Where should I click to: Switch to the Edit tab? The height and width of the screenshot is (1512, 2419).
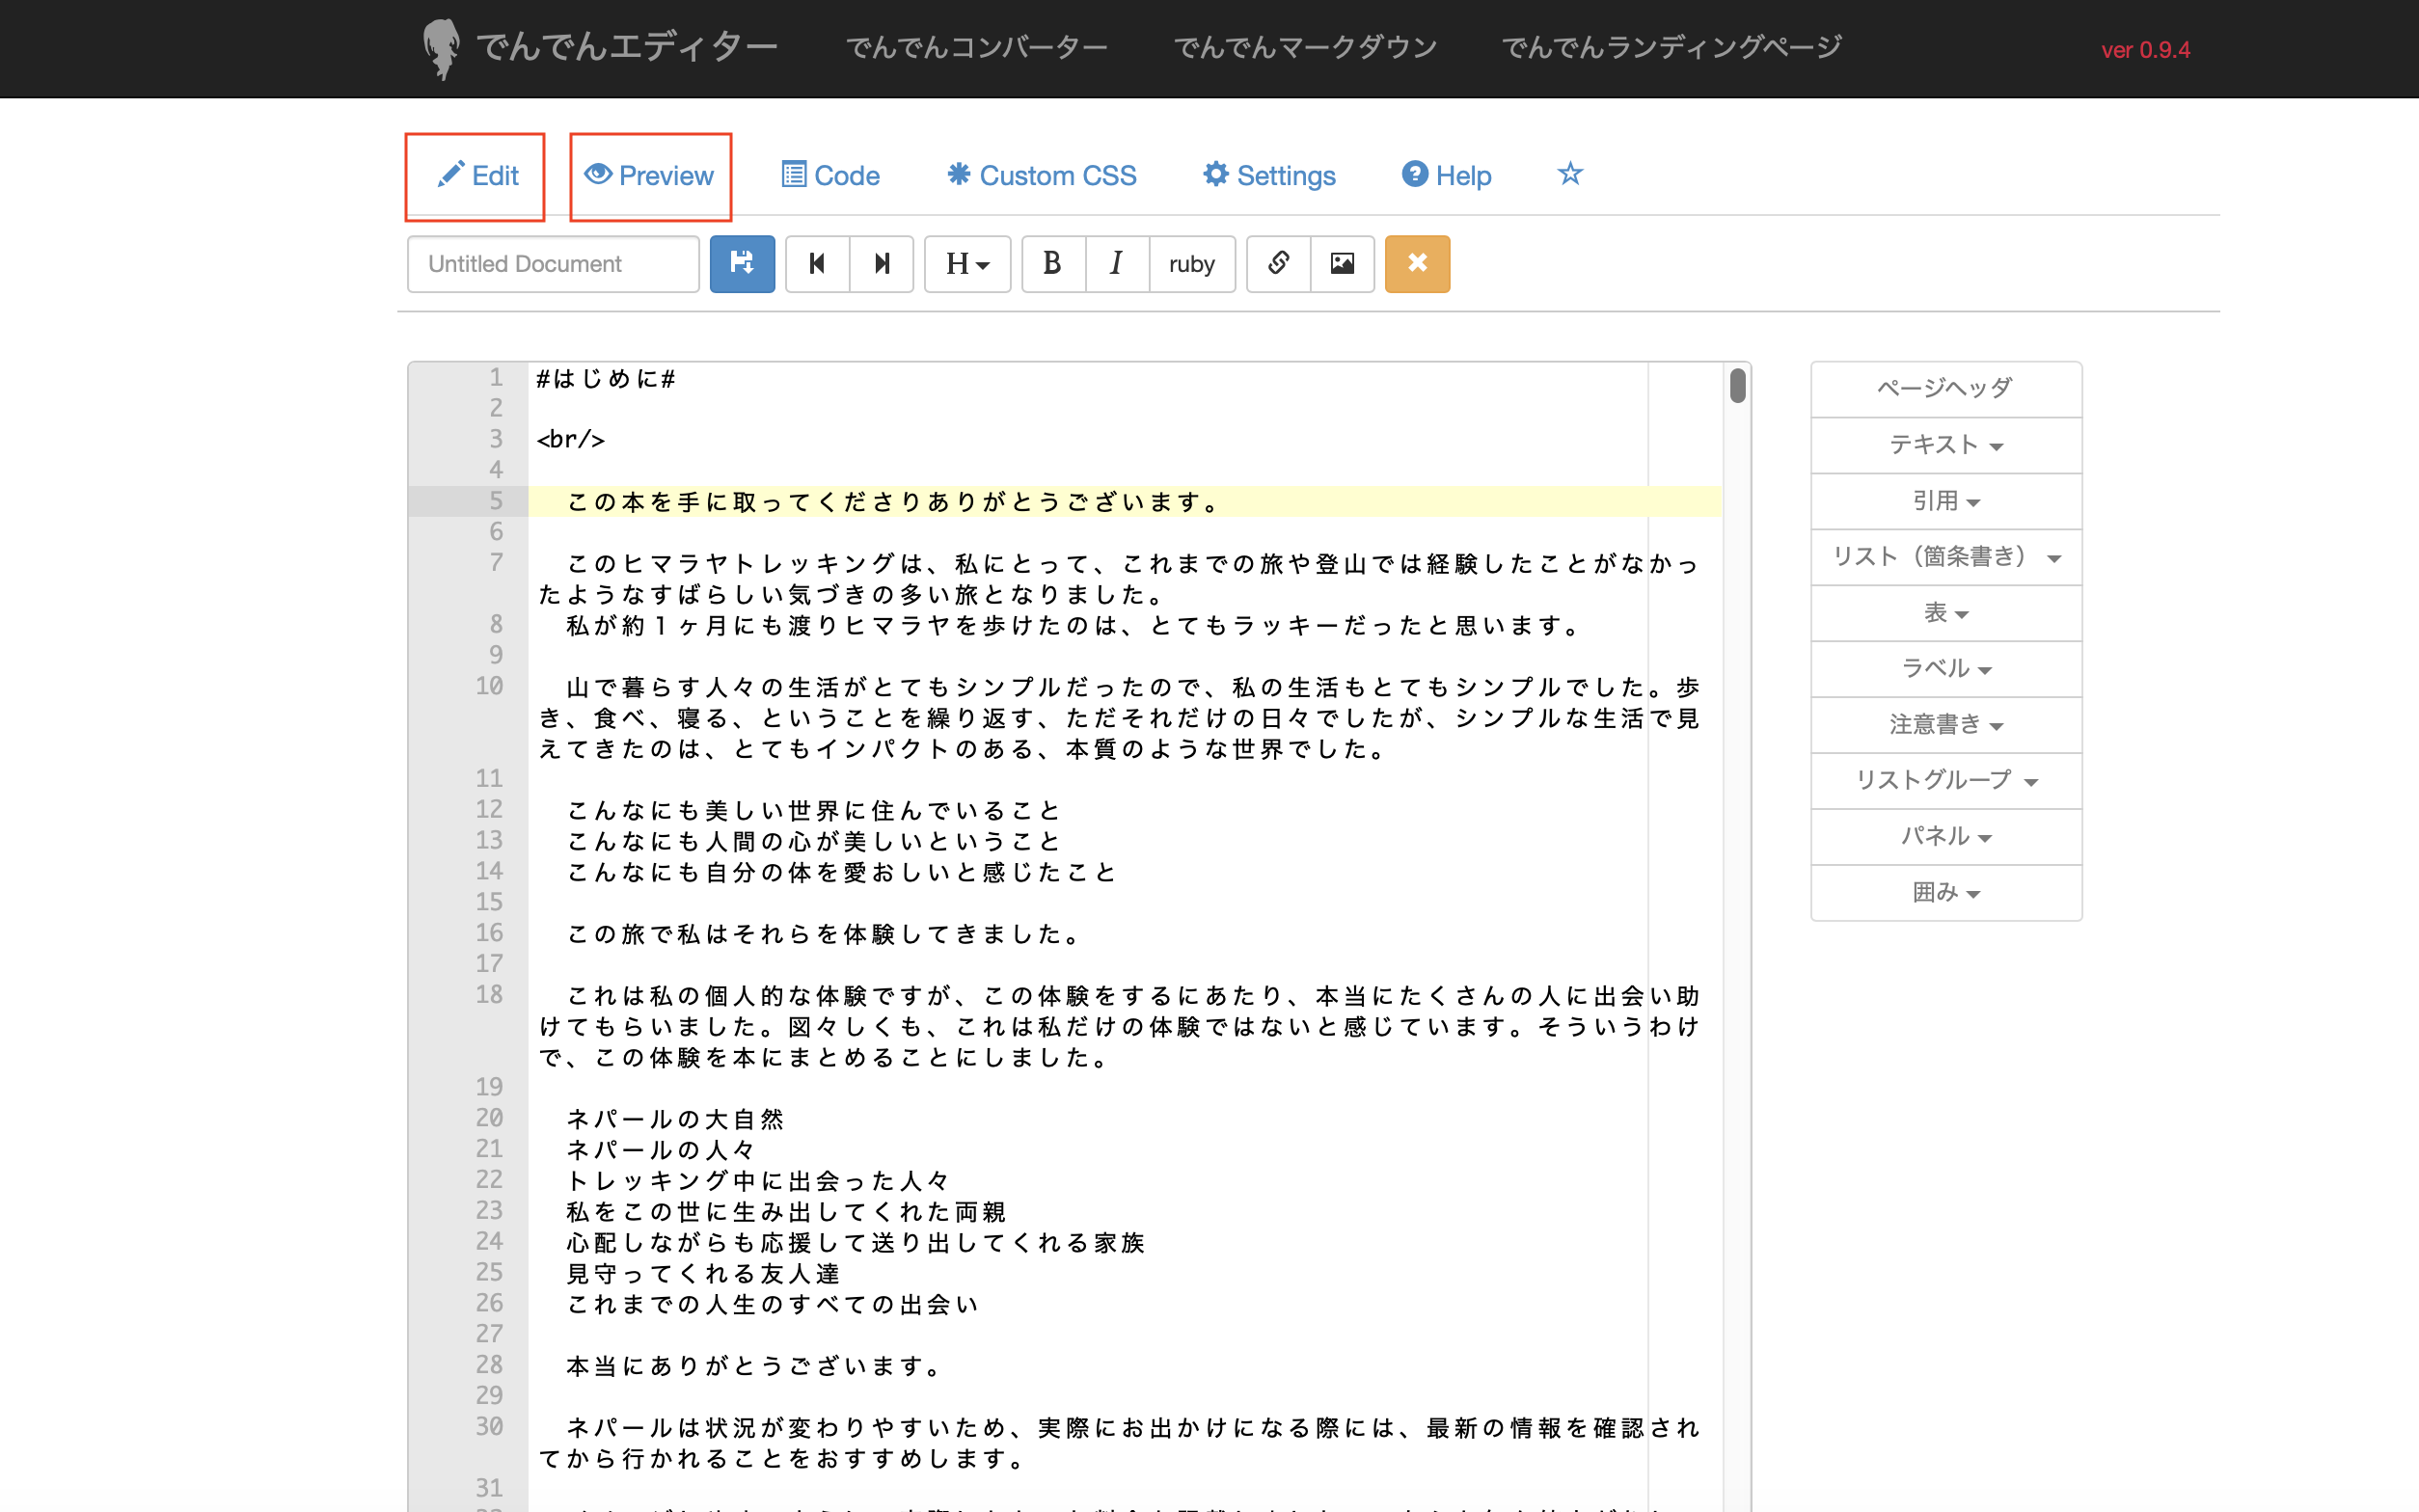tap(476, 176)
